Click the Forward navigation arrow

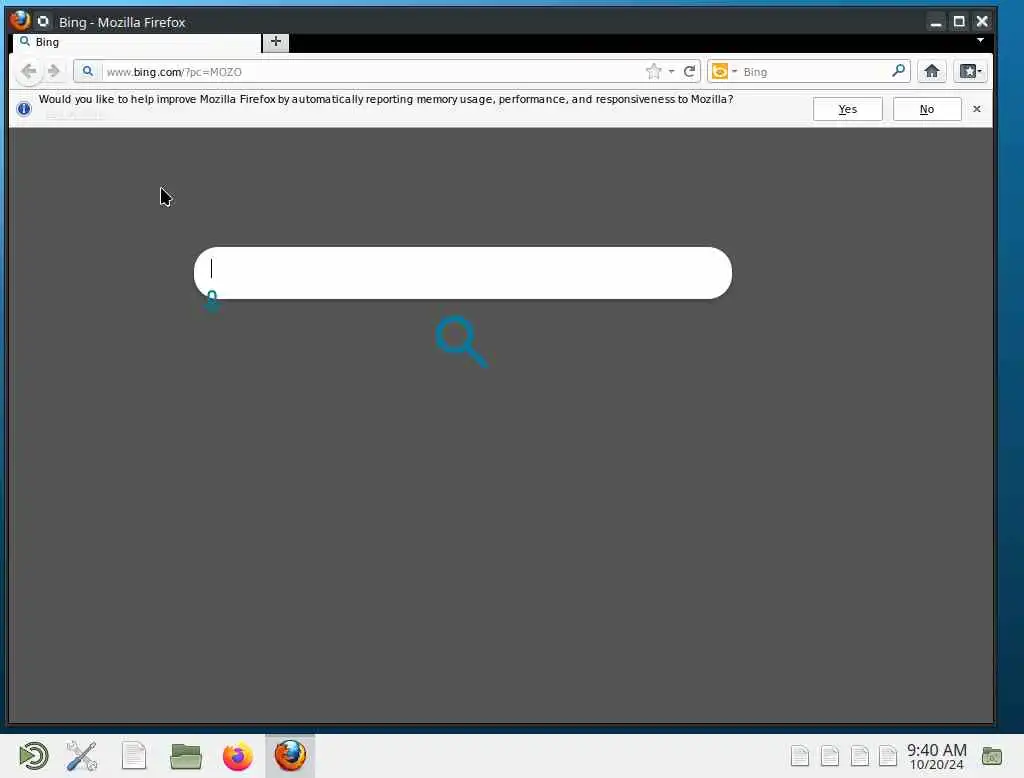pos(54,71)
